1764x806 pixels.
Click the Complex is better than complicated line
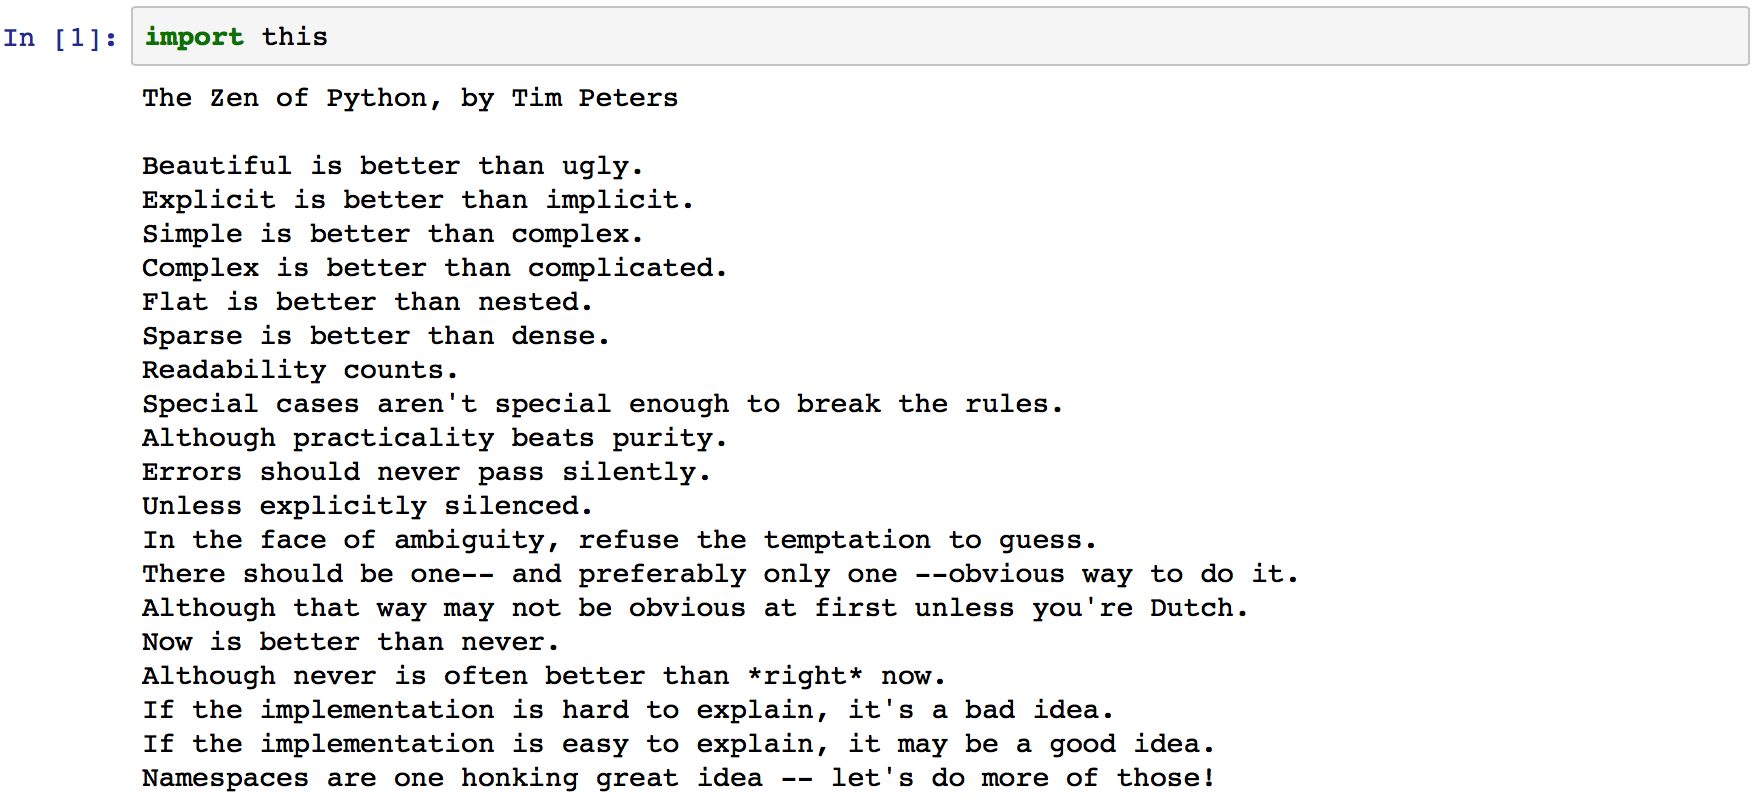point(434,268)
